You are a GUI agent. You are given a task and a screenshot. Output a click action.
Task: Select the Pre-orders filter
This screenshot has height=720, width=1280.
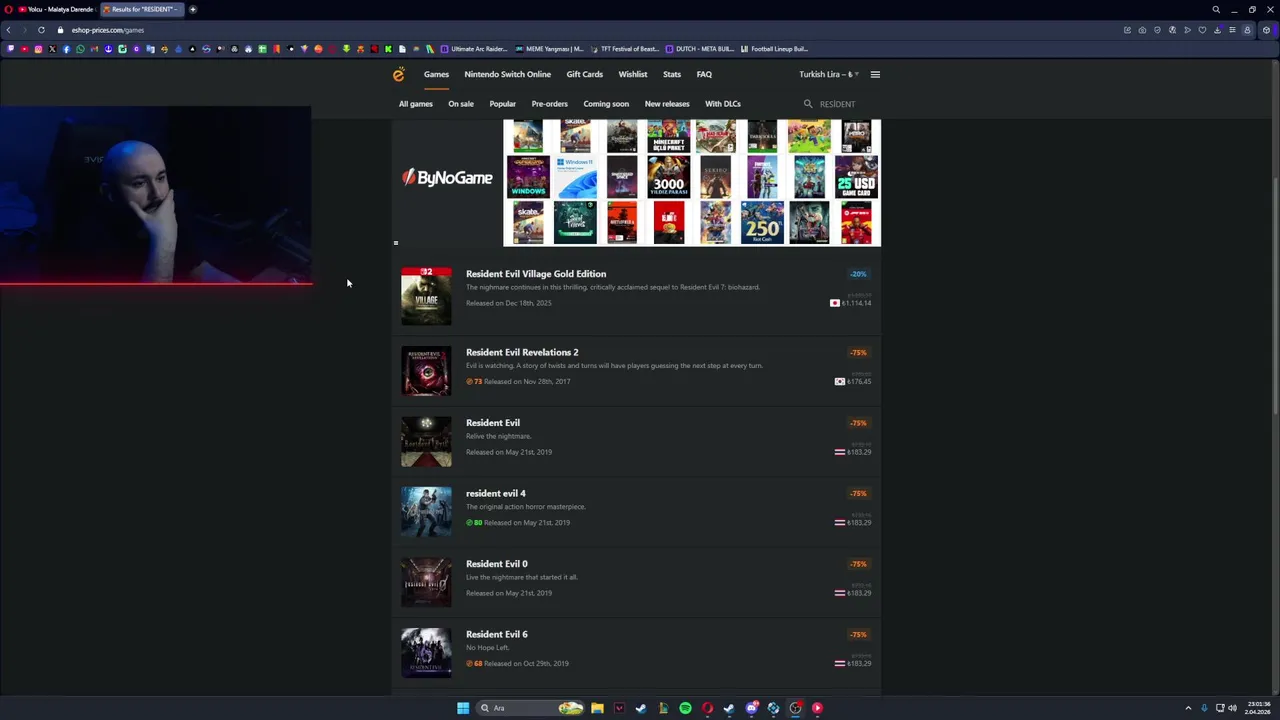tap(550, 104)
